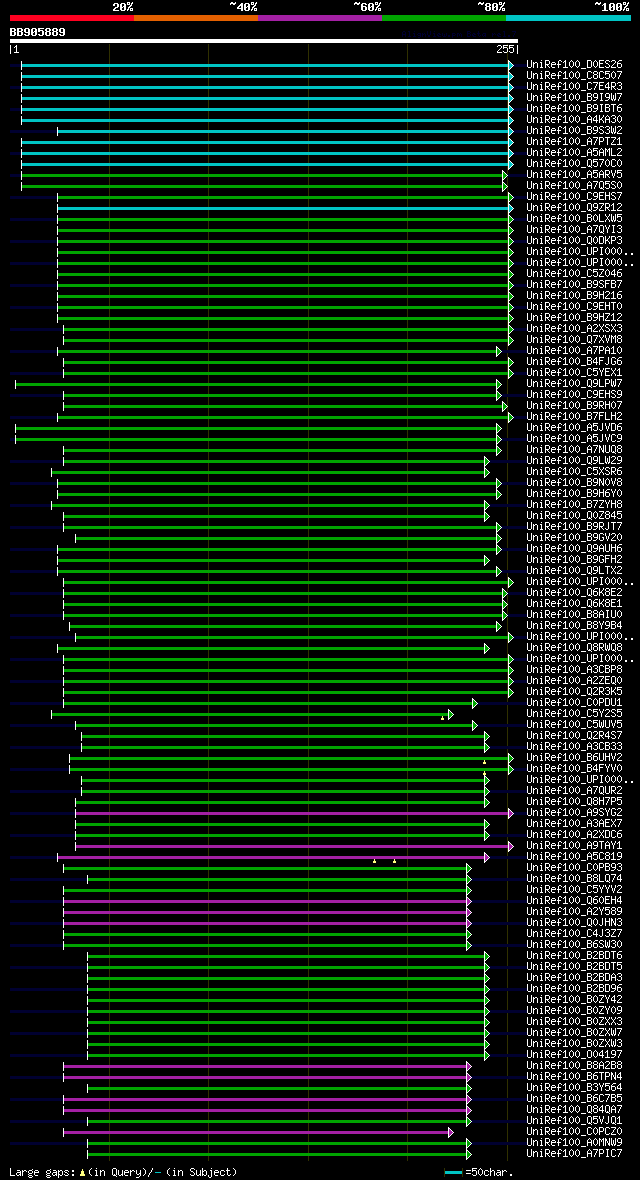This screenshot has width=640, height=1180.
Task: Click label UniRef100_A5JVC9
Action: coord(574,438)
